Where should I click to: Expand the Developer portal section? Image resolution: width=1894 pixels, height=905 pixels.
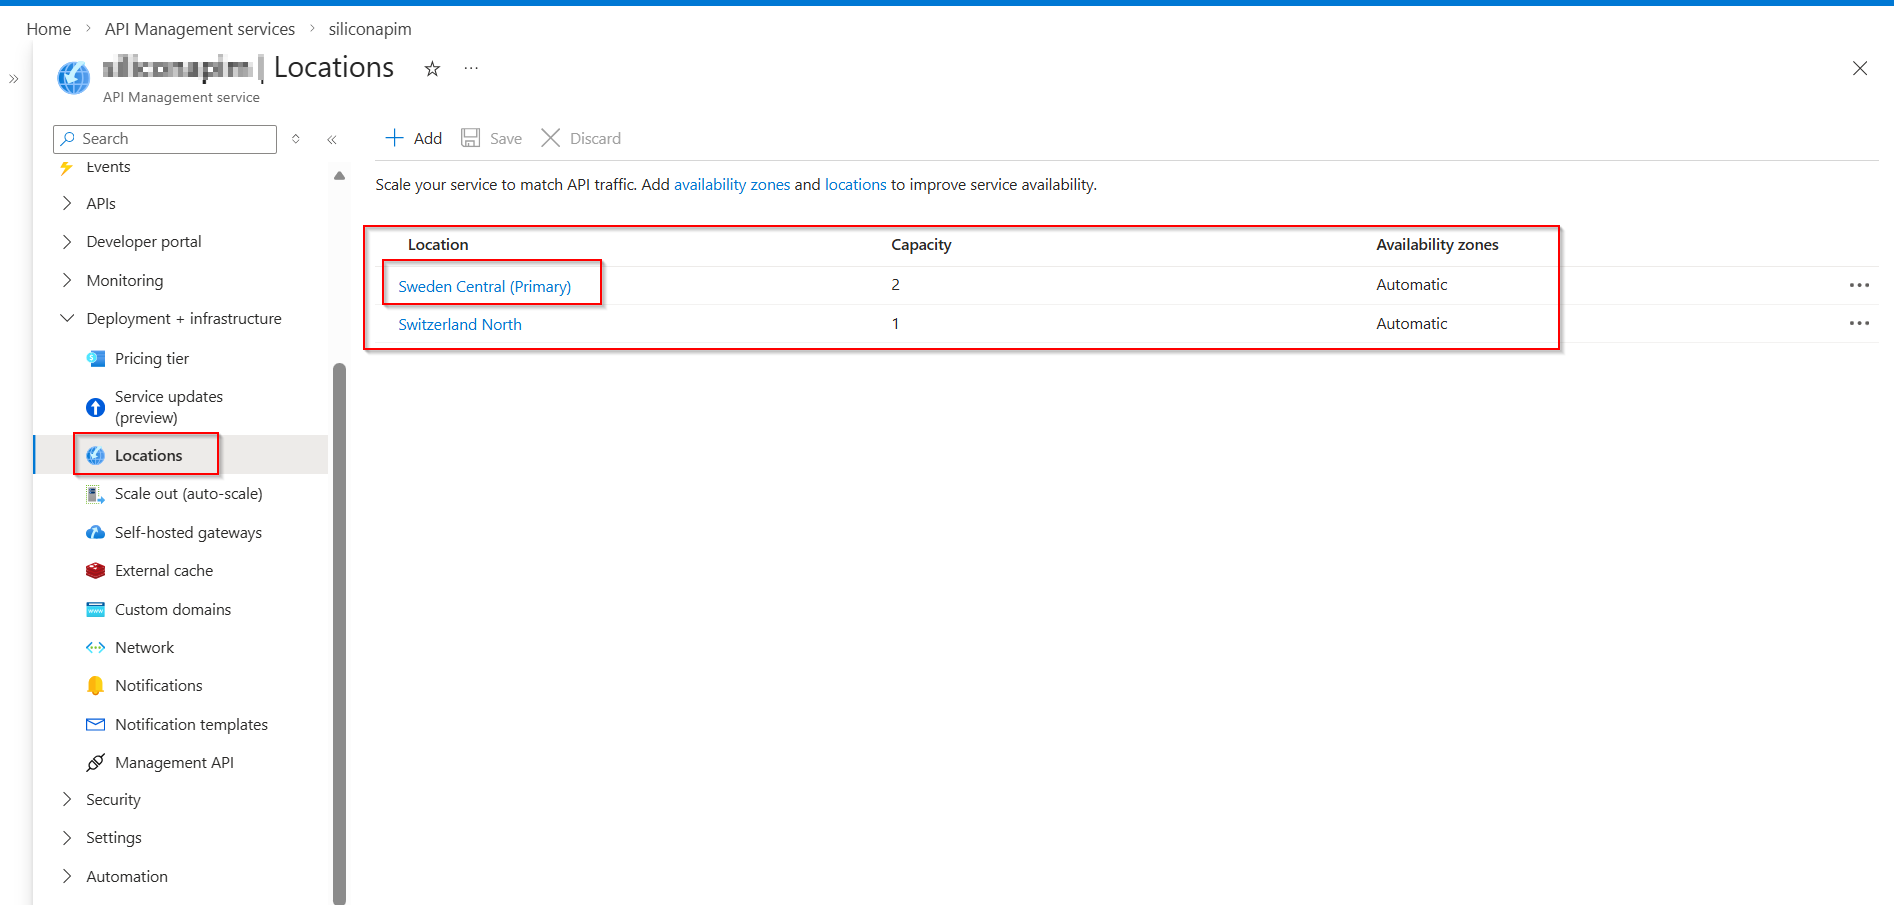point(67,242)
